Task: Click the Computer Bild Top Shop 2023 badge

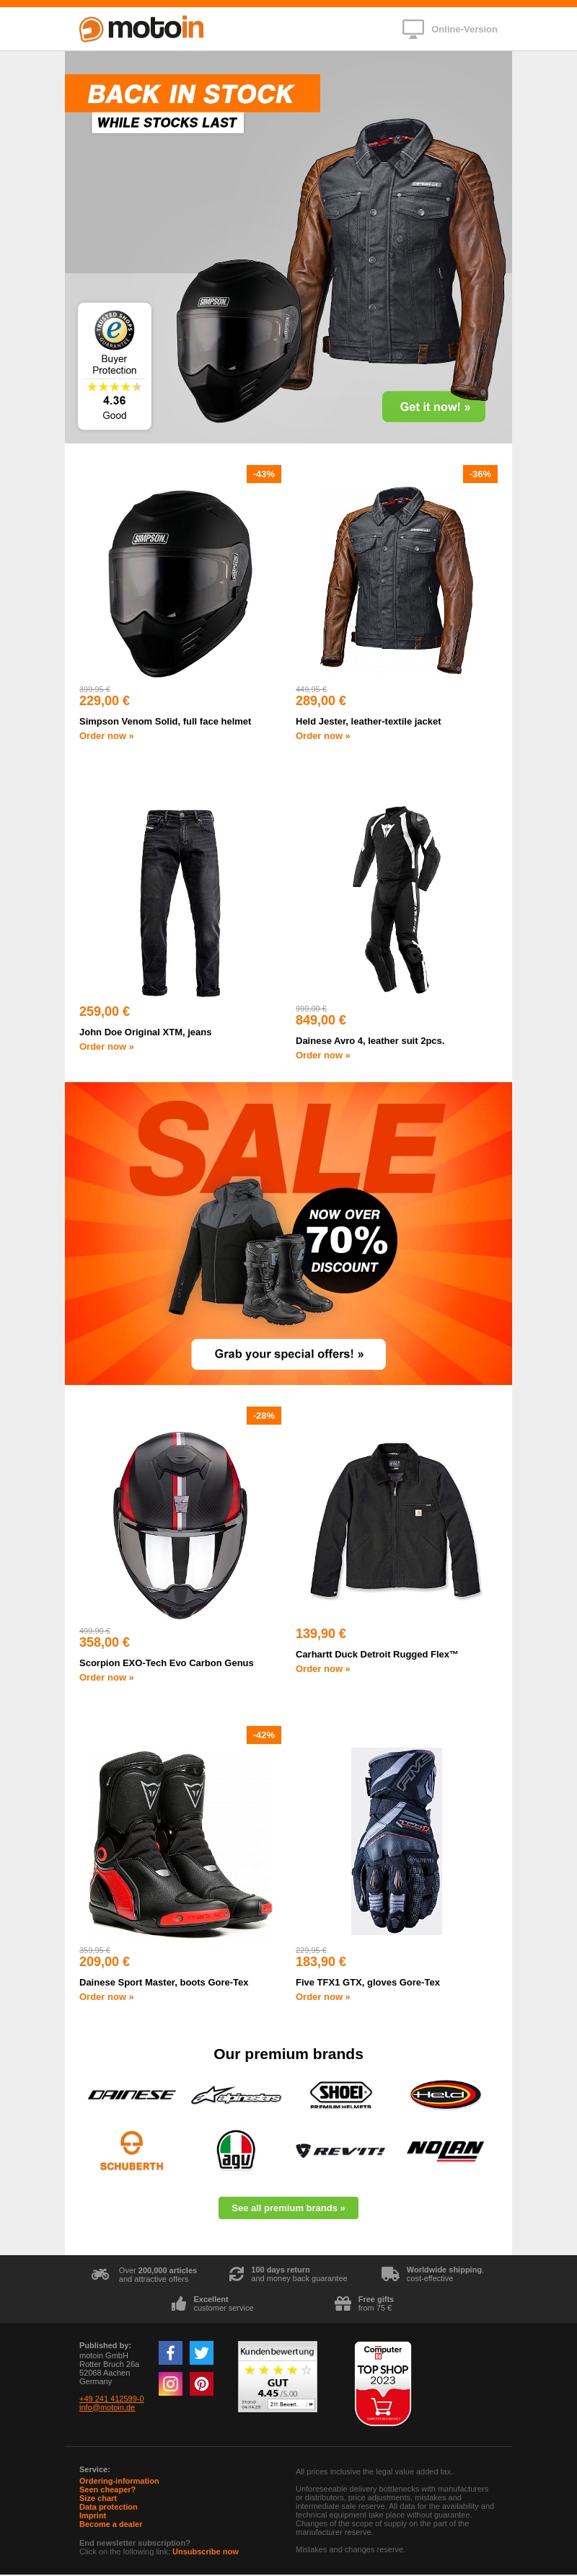Action: coord(383,2383)
